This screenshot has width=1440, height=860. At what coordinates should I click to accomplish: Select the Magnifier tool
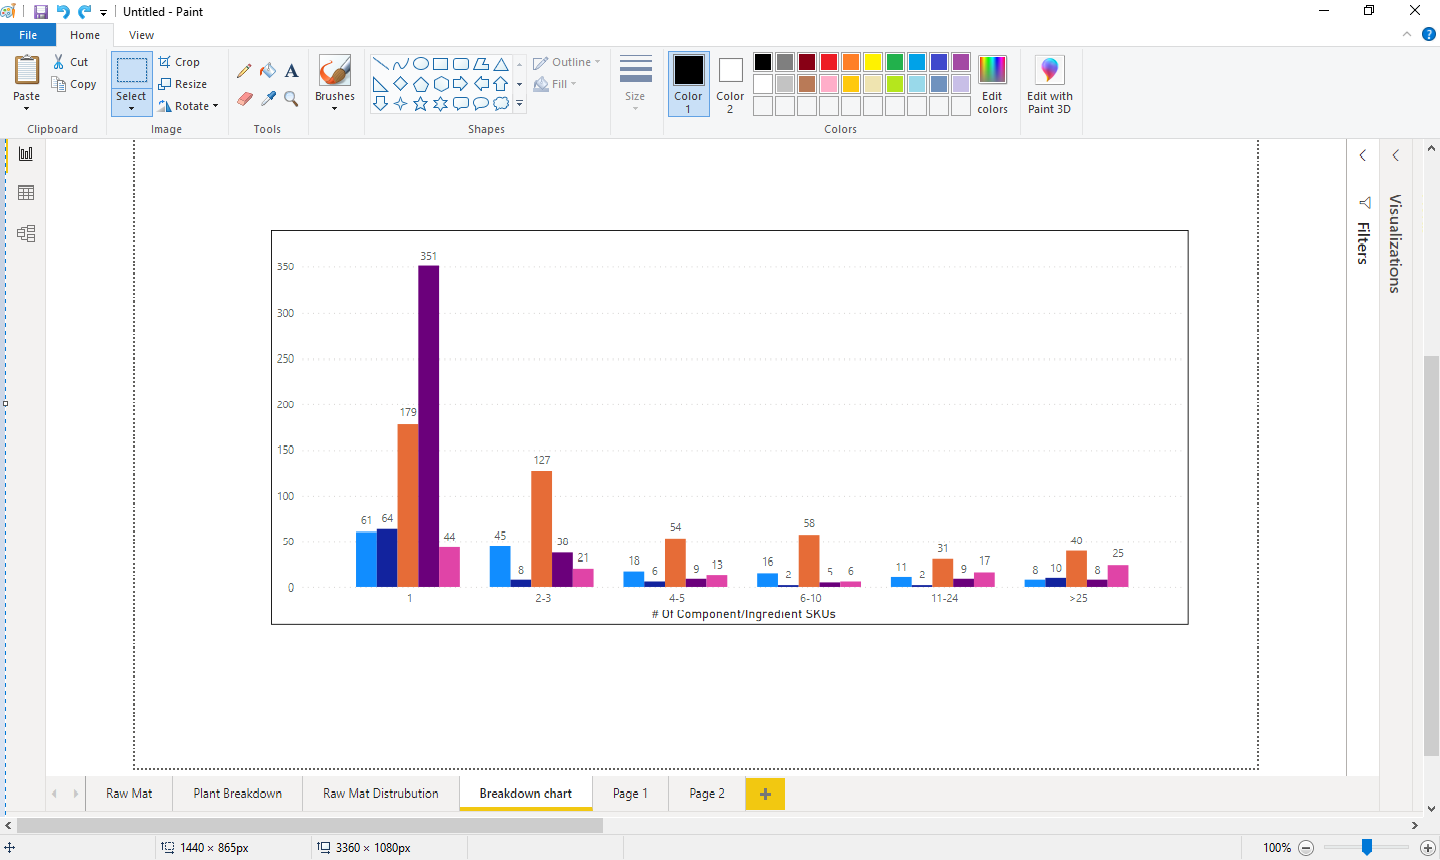[x=291, y=98]
